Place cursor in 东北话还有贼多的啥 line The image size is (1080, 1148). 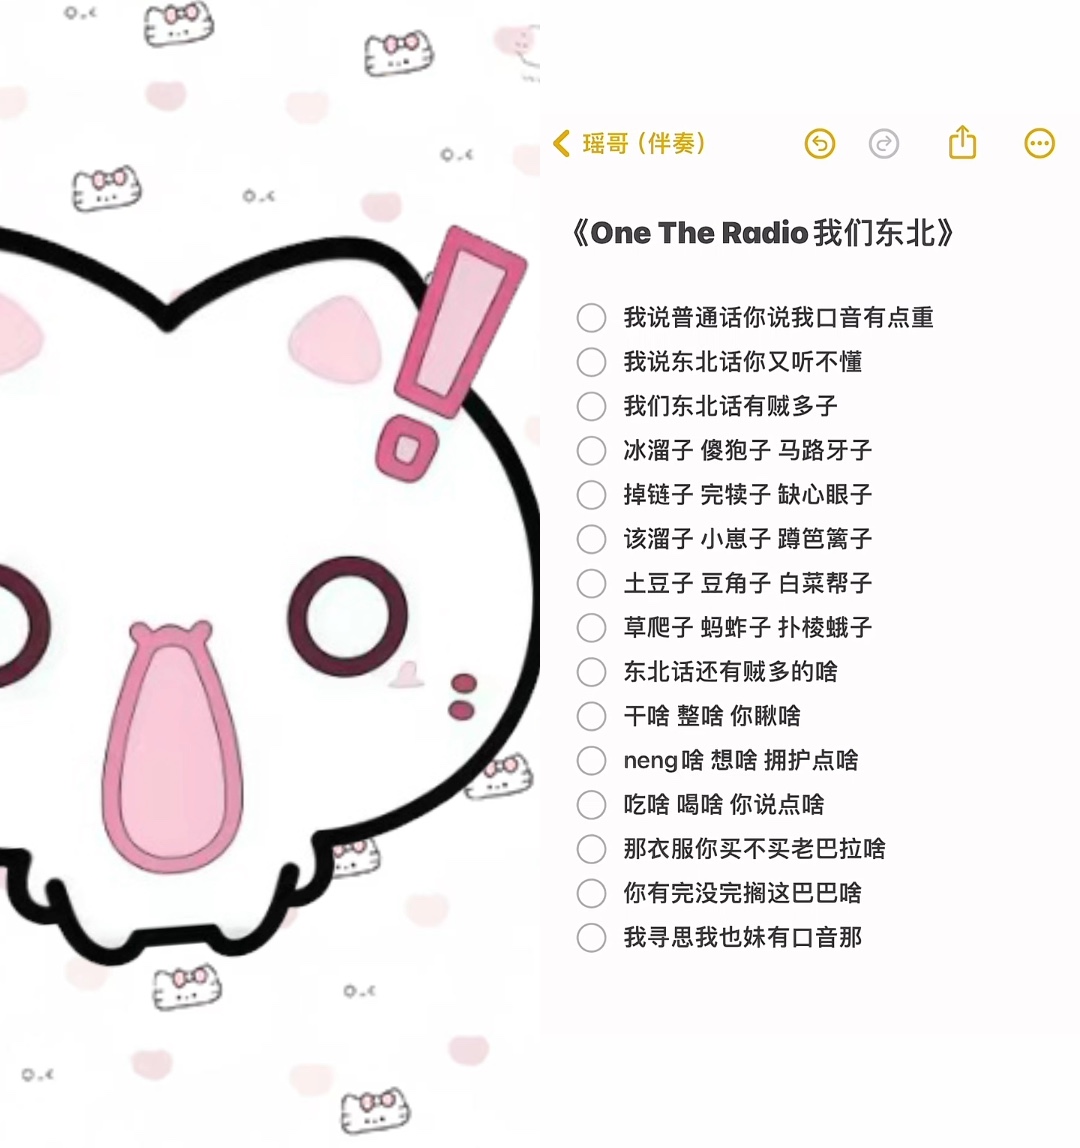click(x=730, y=671)
